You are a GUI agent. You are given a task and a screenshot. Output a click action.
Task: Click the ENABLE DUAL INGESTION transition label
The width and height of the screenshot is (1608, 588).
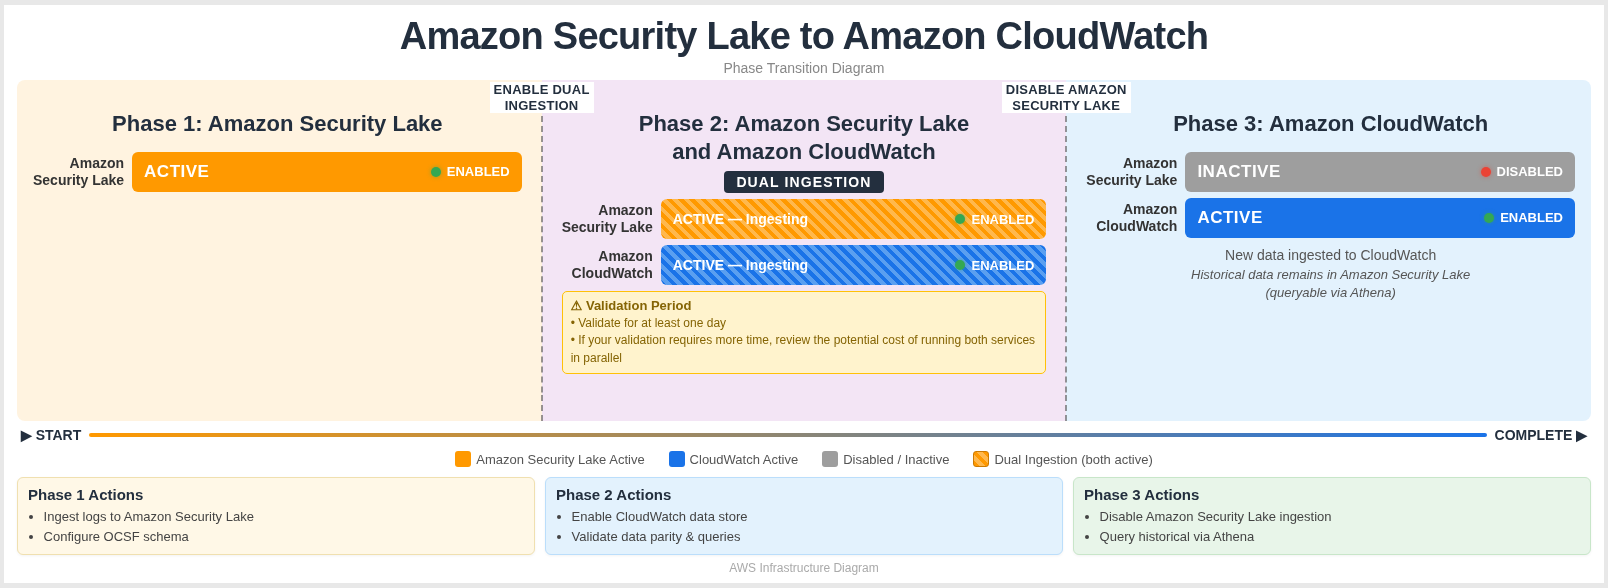click(x=541, y=97)
